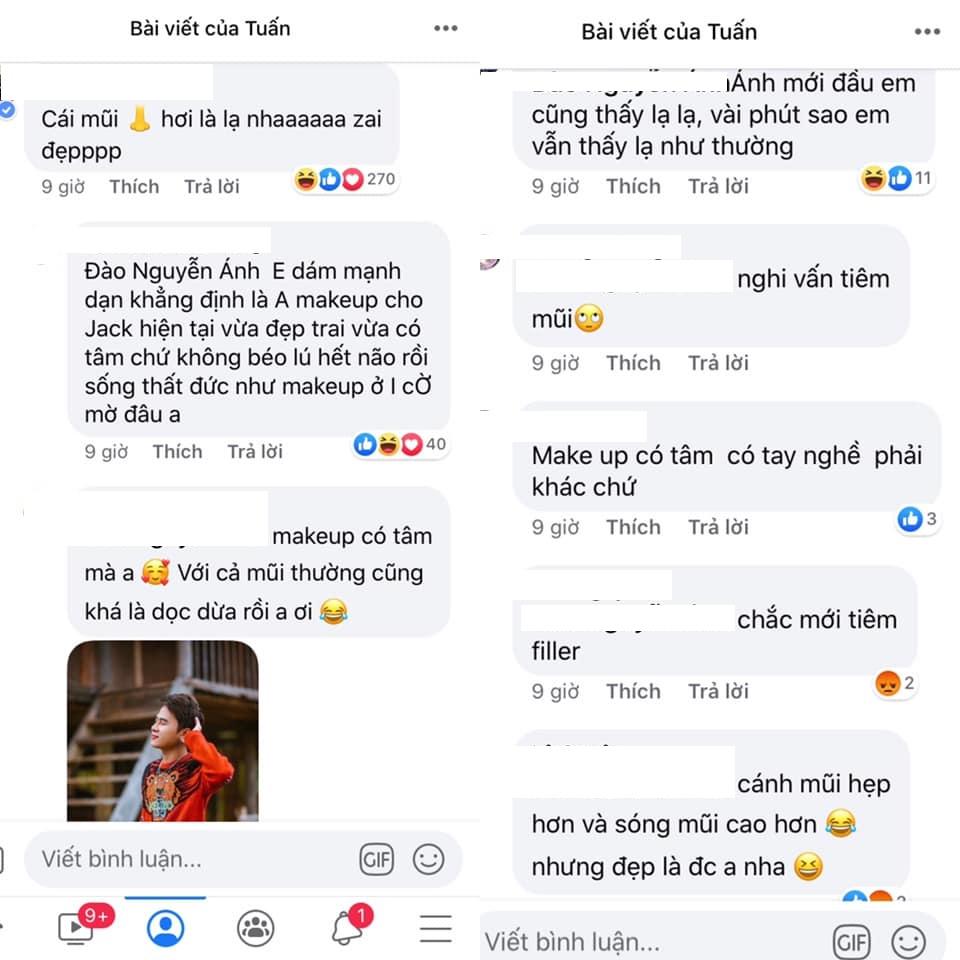
Task: Tap the GIF icon in the left comment box
Action: (x=377, y=860)
